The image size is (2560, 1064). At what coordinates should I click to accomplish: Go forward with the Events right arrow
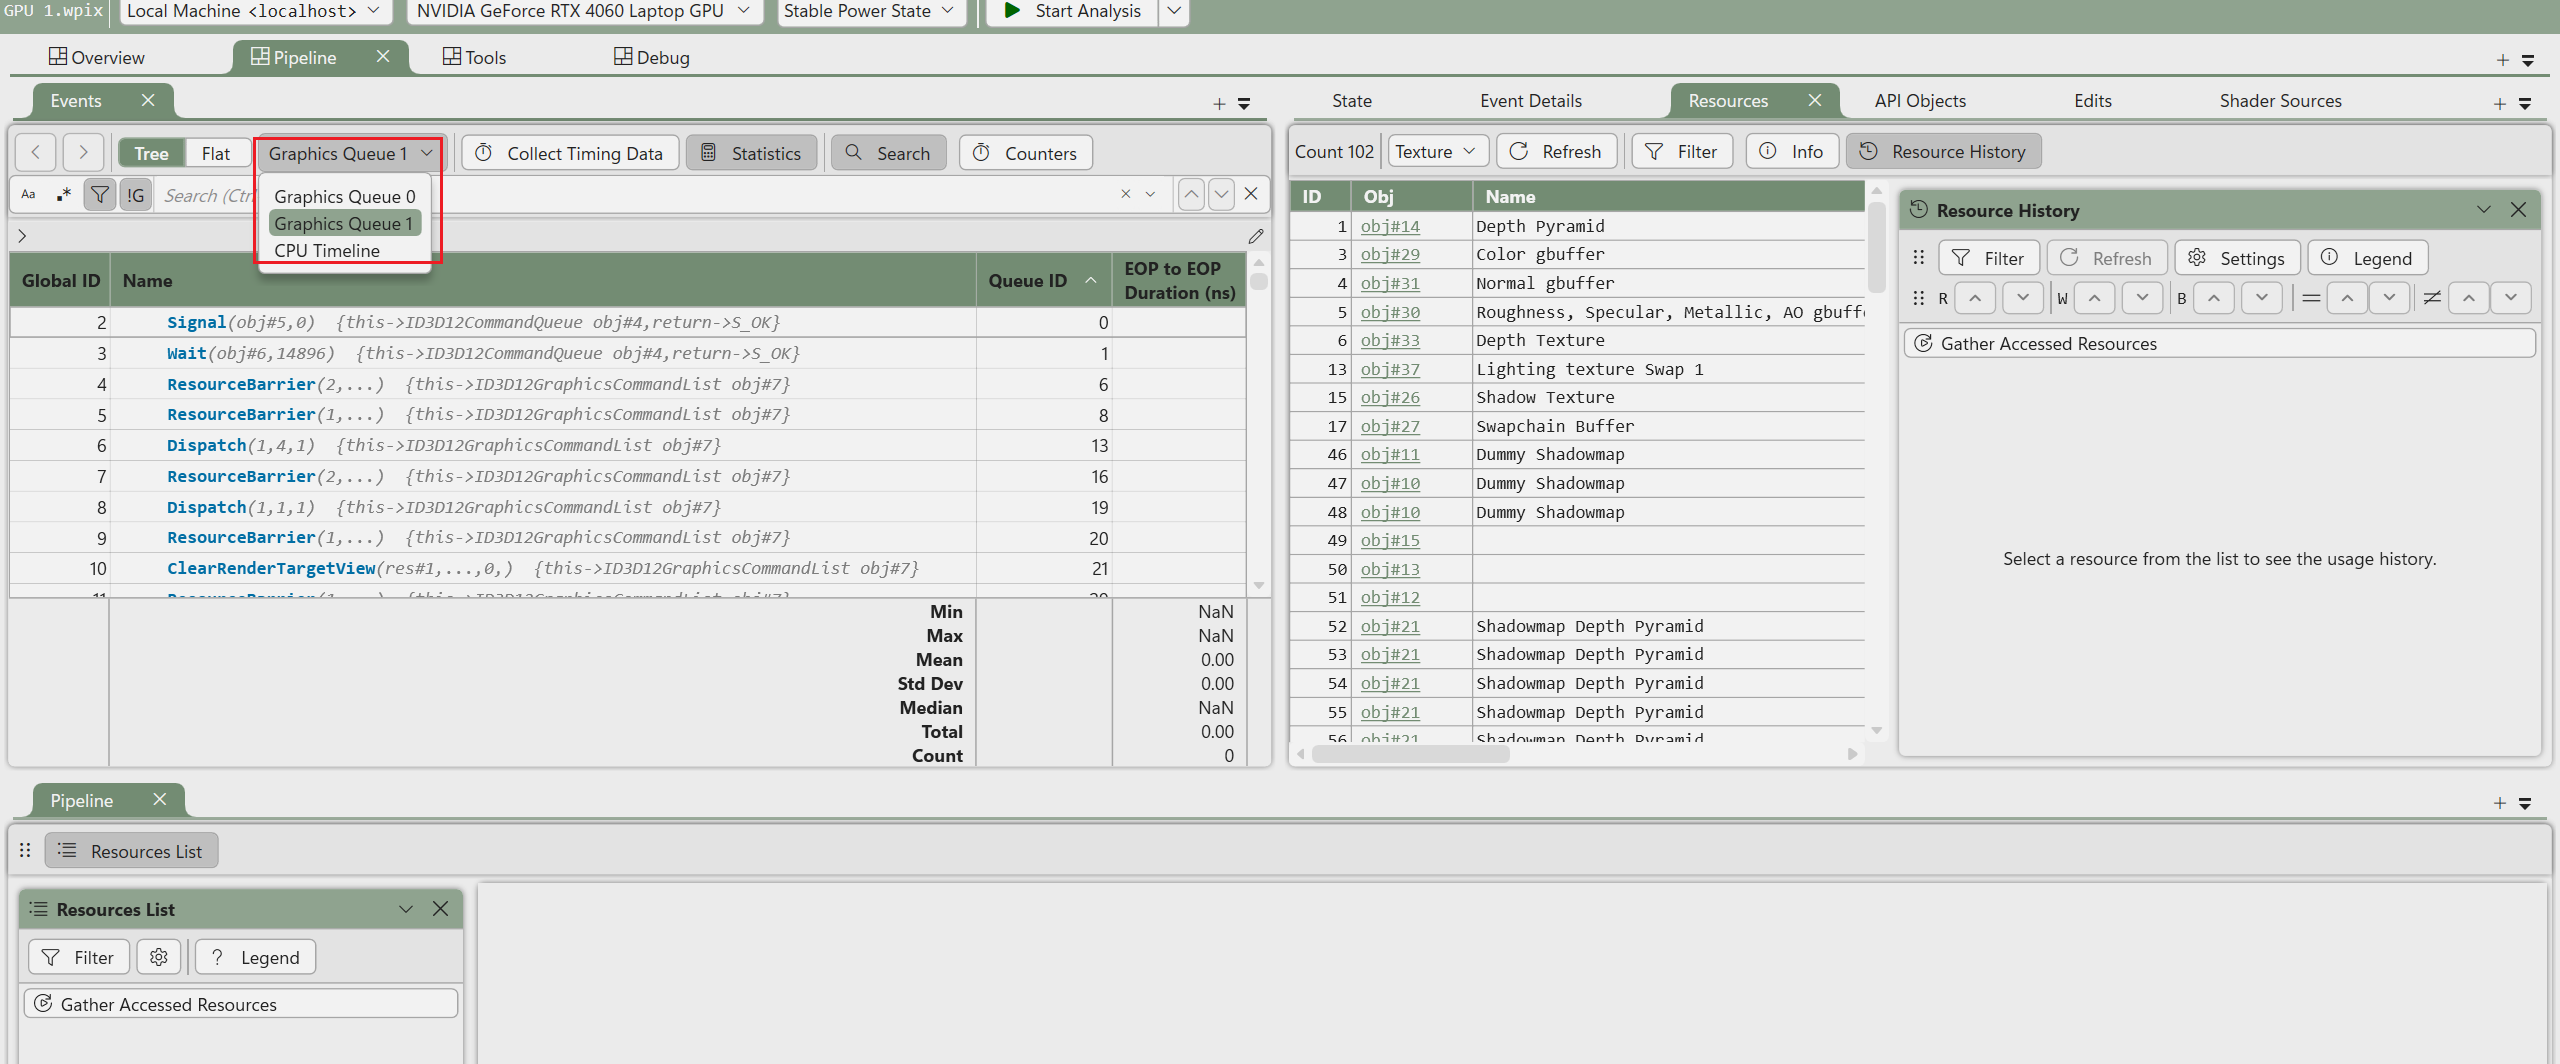(x=83, y=153)
